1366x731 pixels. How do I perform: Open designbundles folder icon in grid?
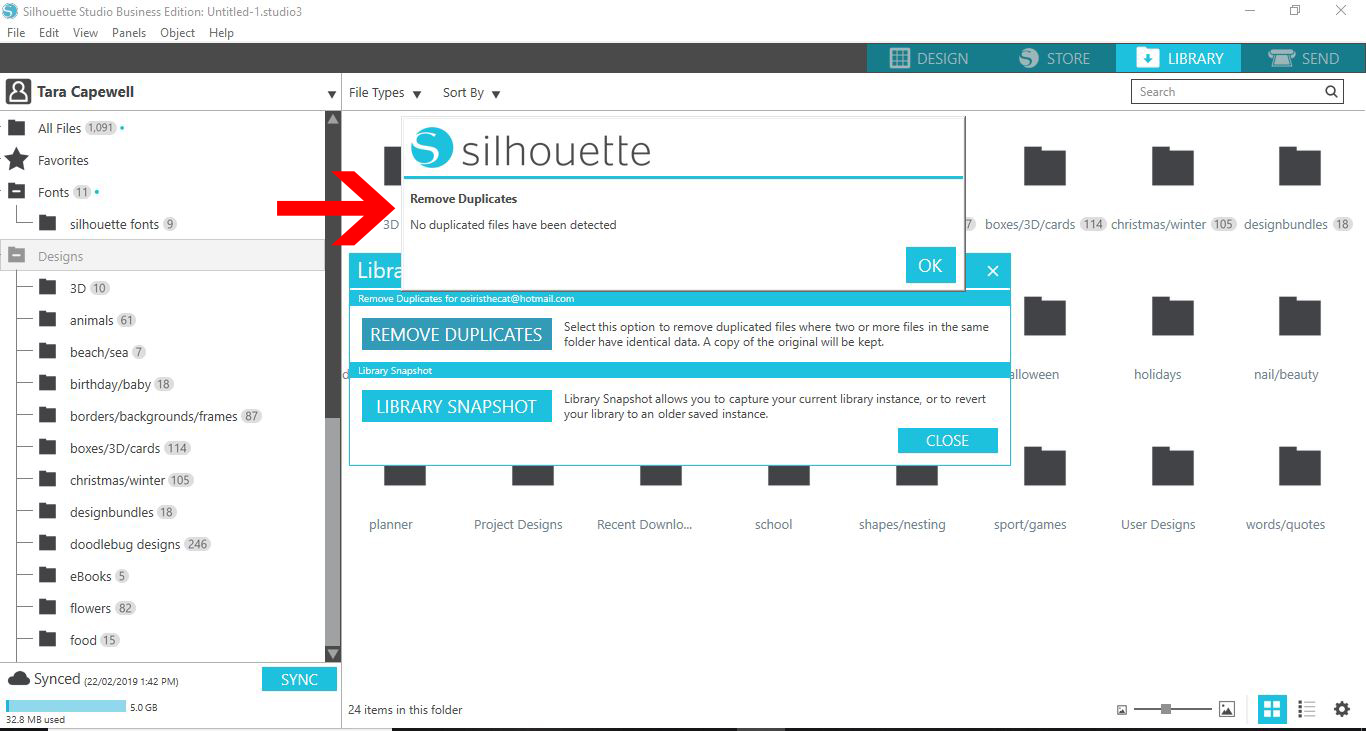[x=1300, y=165]
